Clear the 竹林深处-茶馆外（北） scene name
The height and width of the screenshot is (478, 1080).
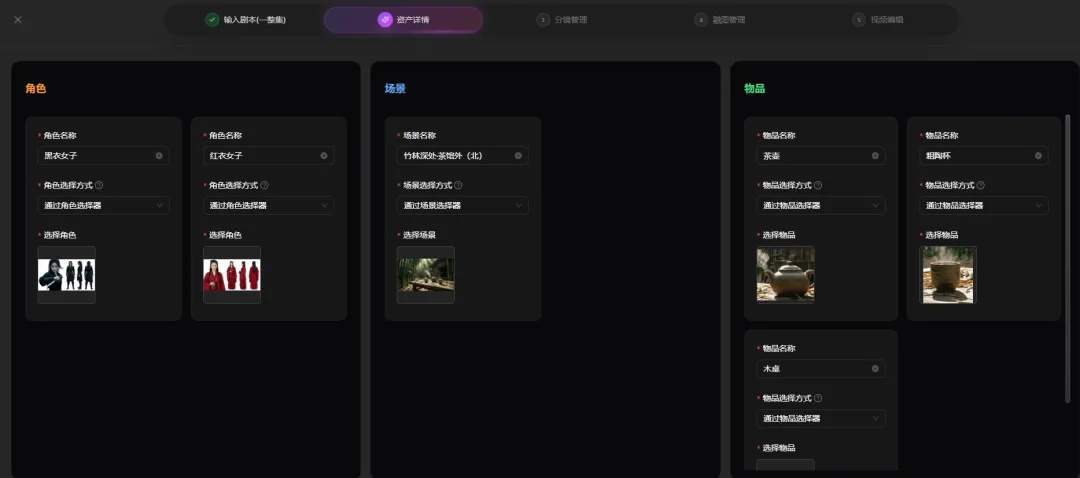[x=518, y=156]
